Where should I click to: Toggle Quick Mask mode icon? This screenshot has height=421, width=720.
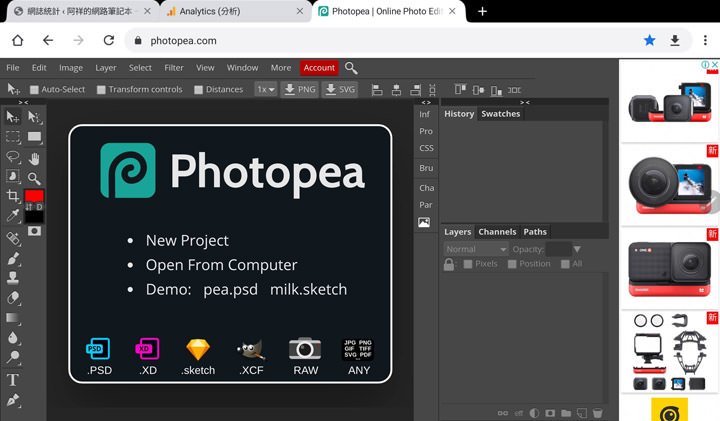click(34, 231)
